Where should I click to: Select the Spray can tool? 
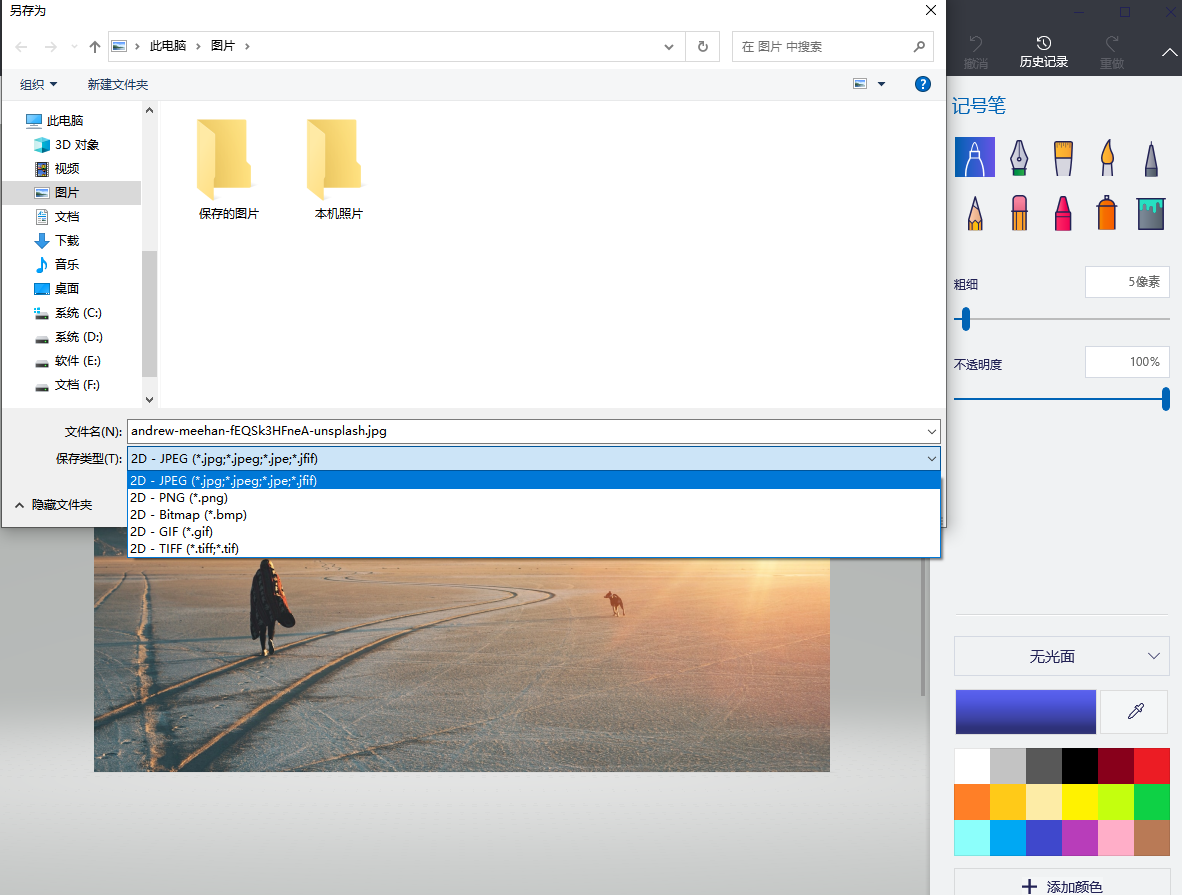(1107, 213)
